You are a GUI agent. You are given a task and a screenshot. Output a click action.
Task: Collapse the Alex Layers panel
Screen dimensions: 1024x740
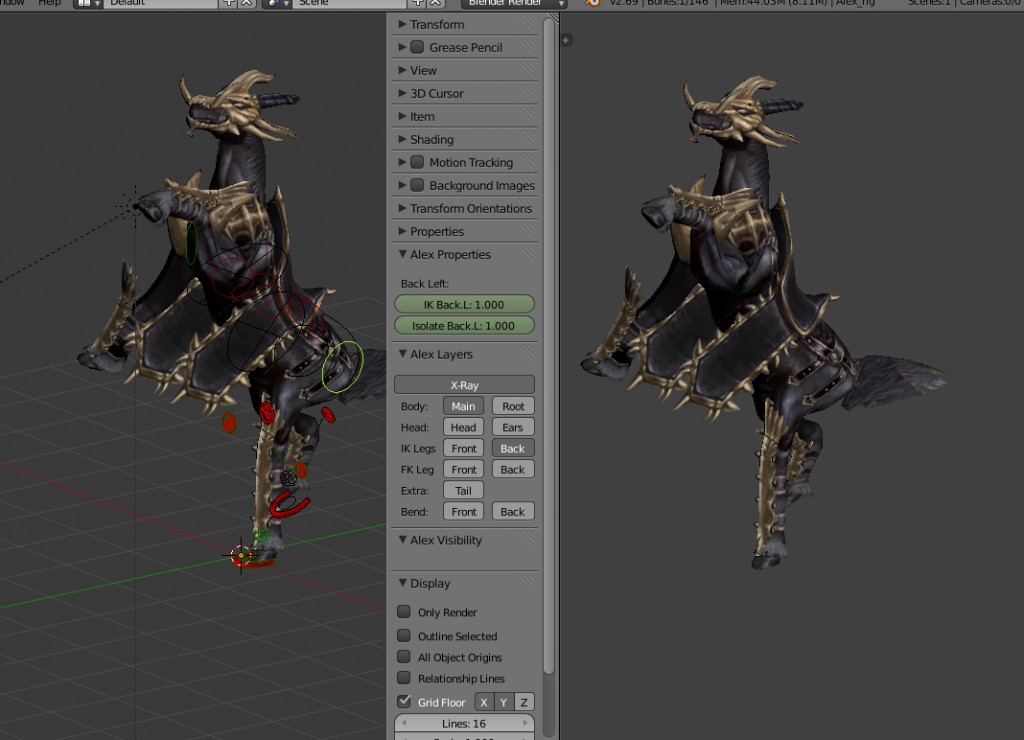[437, 354]
